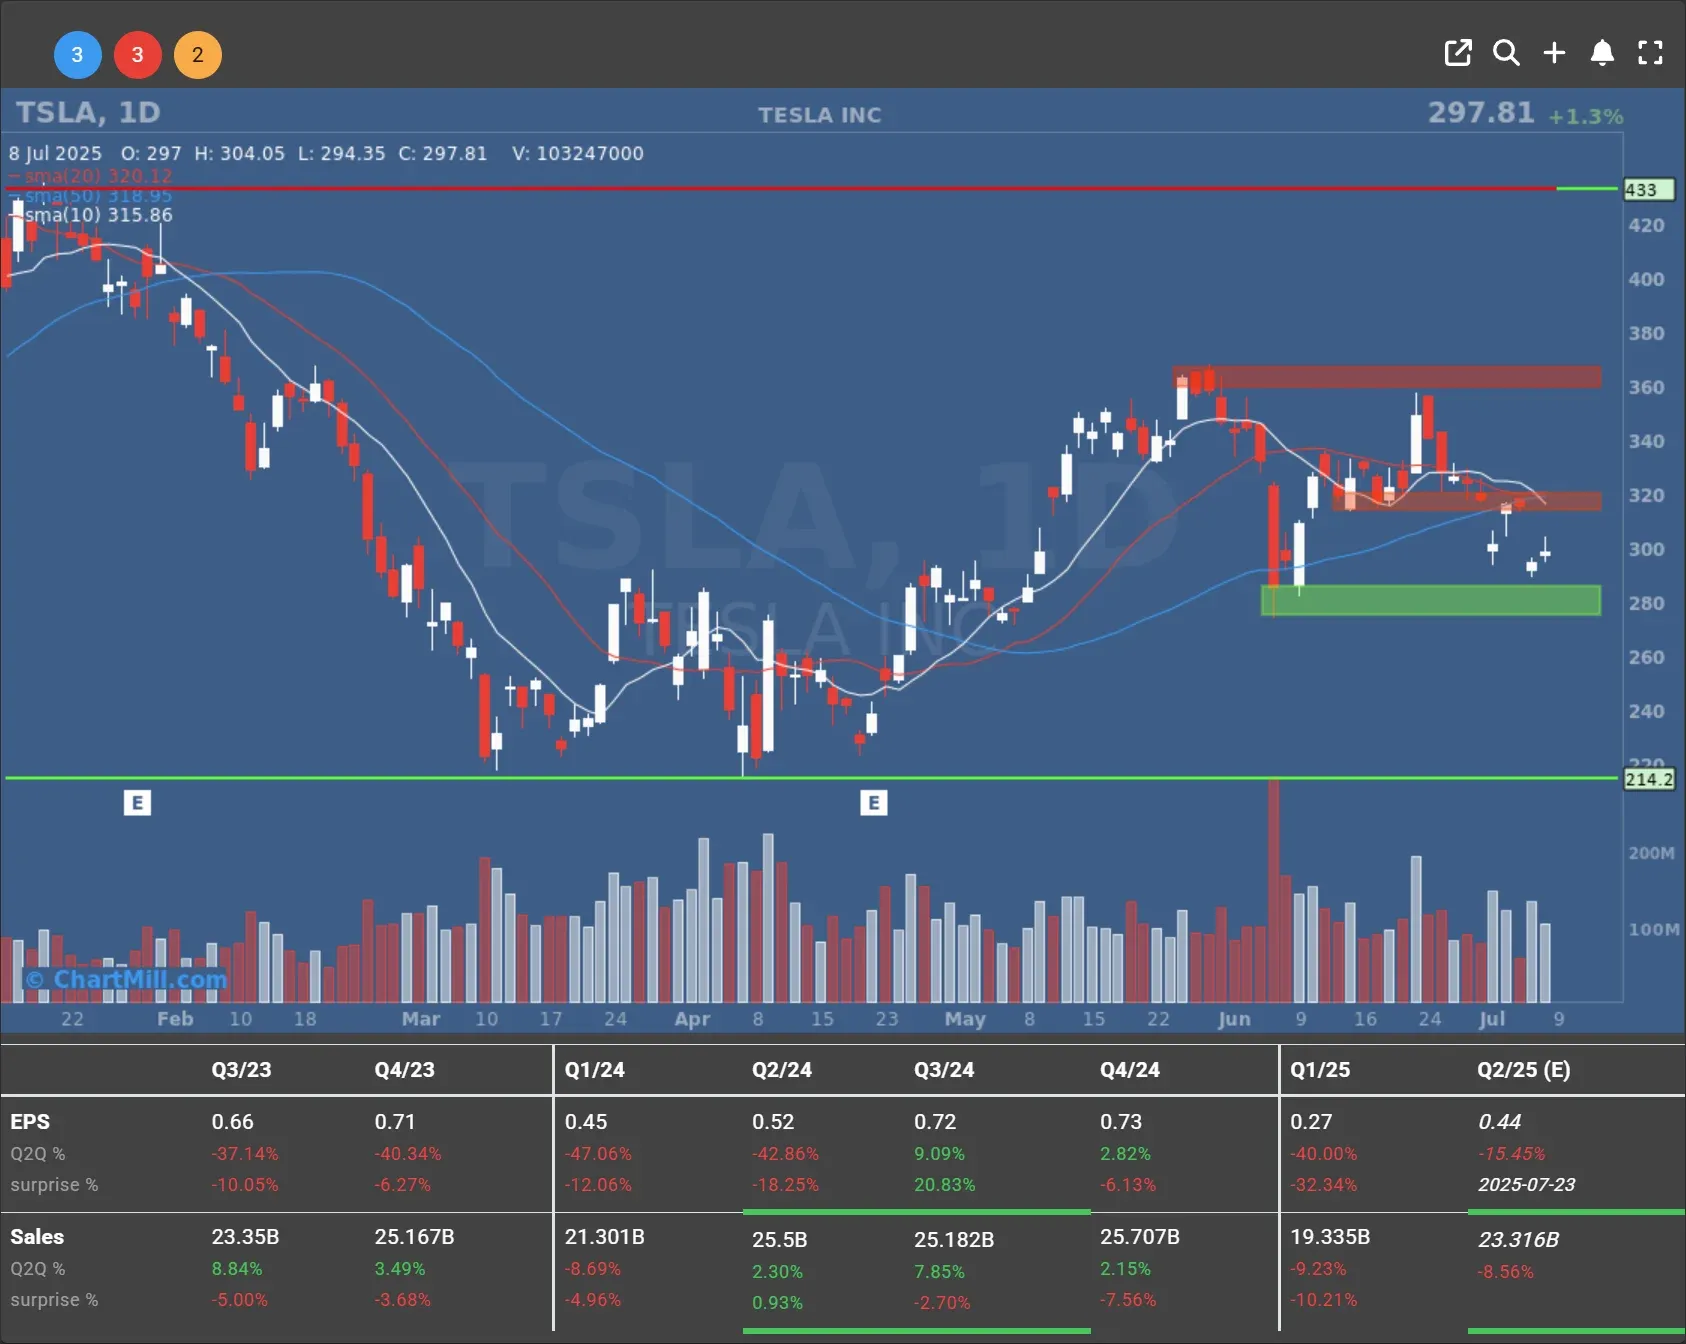The width and height of the screenshot is (1686, 1344).
Task: Click the +1.3% change value
Action: coord(1586,116)
